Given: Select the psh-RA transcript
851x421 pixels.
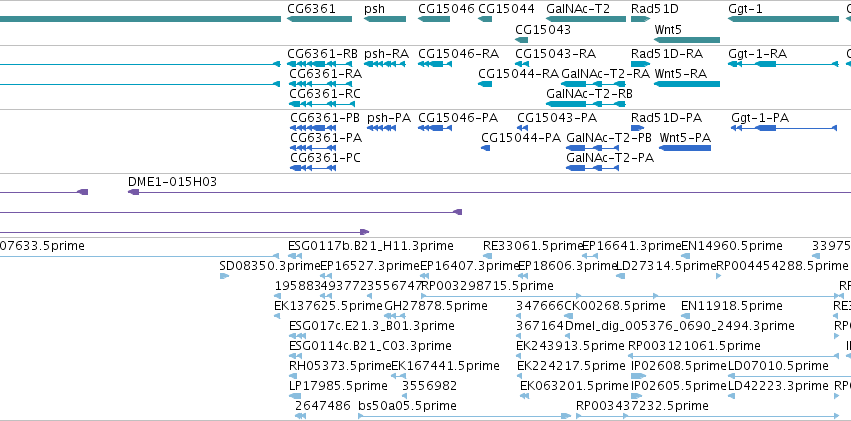Looking at the screenshot, I should pos(385,64).
